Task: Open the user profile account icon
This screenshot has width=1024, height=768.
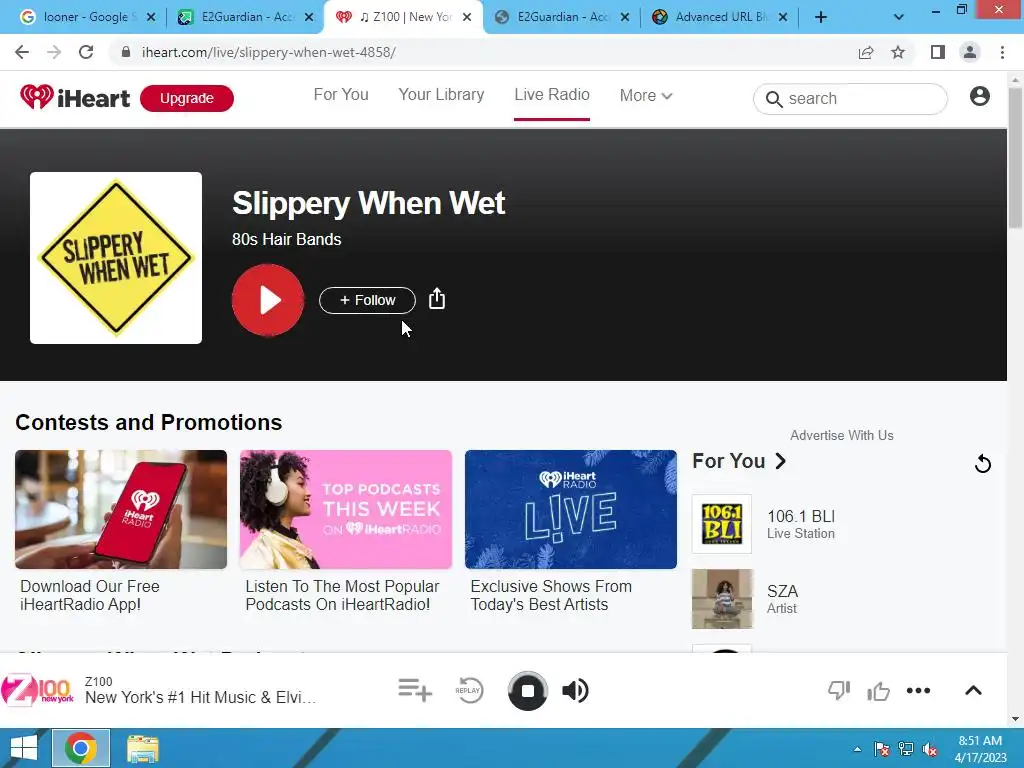Action: click(980, 96)
